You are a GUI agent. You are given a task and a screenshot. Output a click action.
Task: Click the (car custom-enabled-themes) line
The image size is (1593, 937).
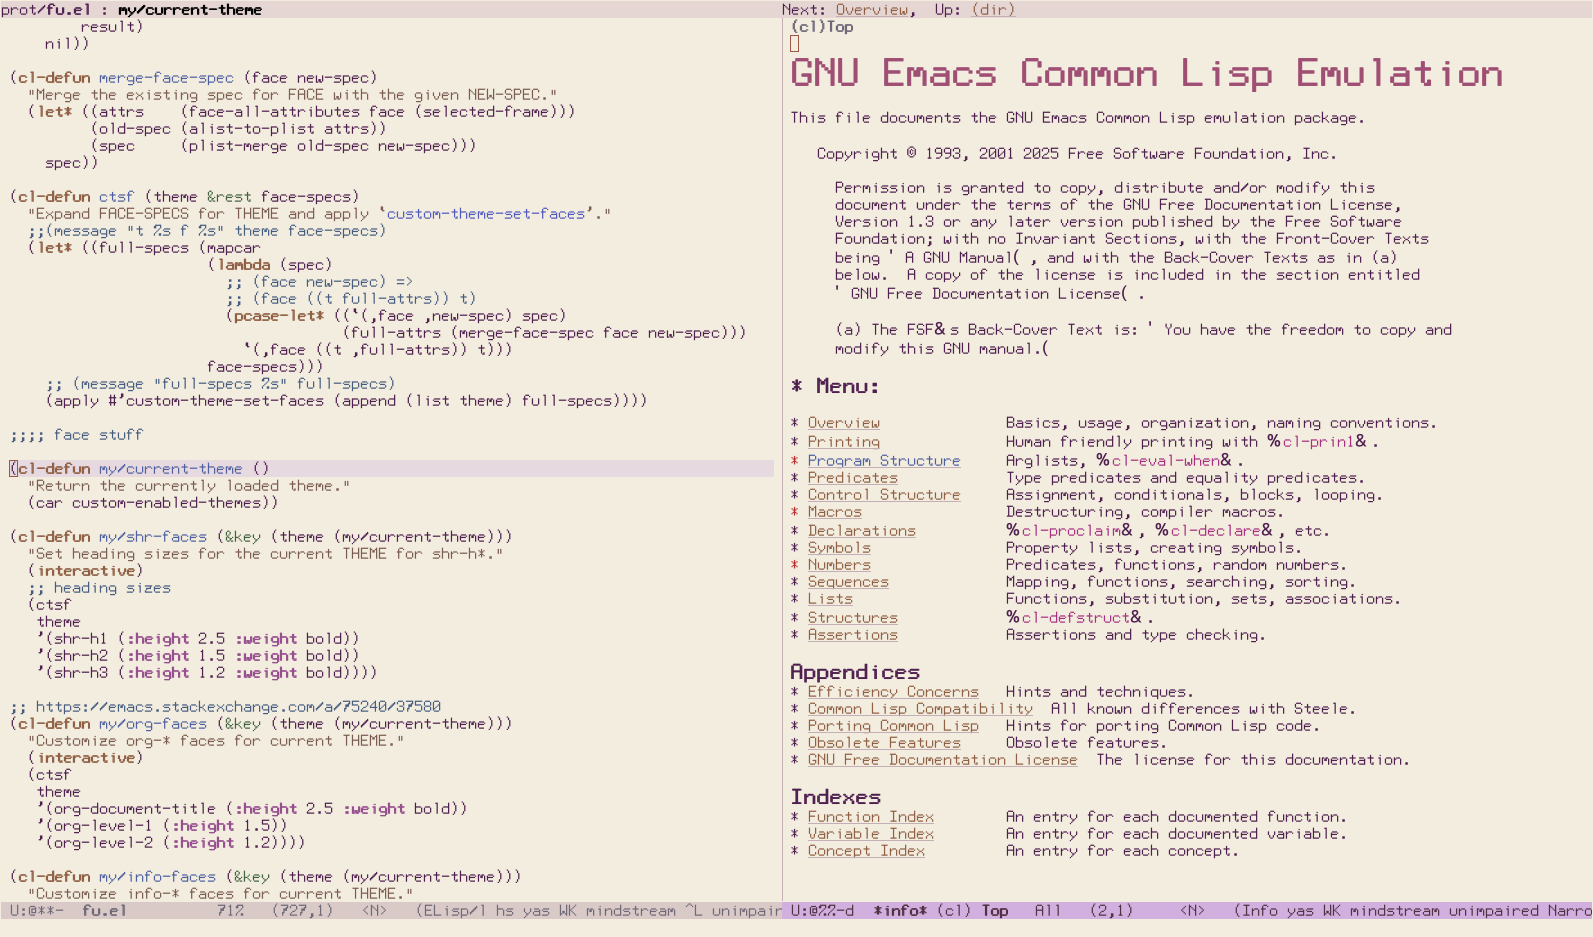(153, 502)
